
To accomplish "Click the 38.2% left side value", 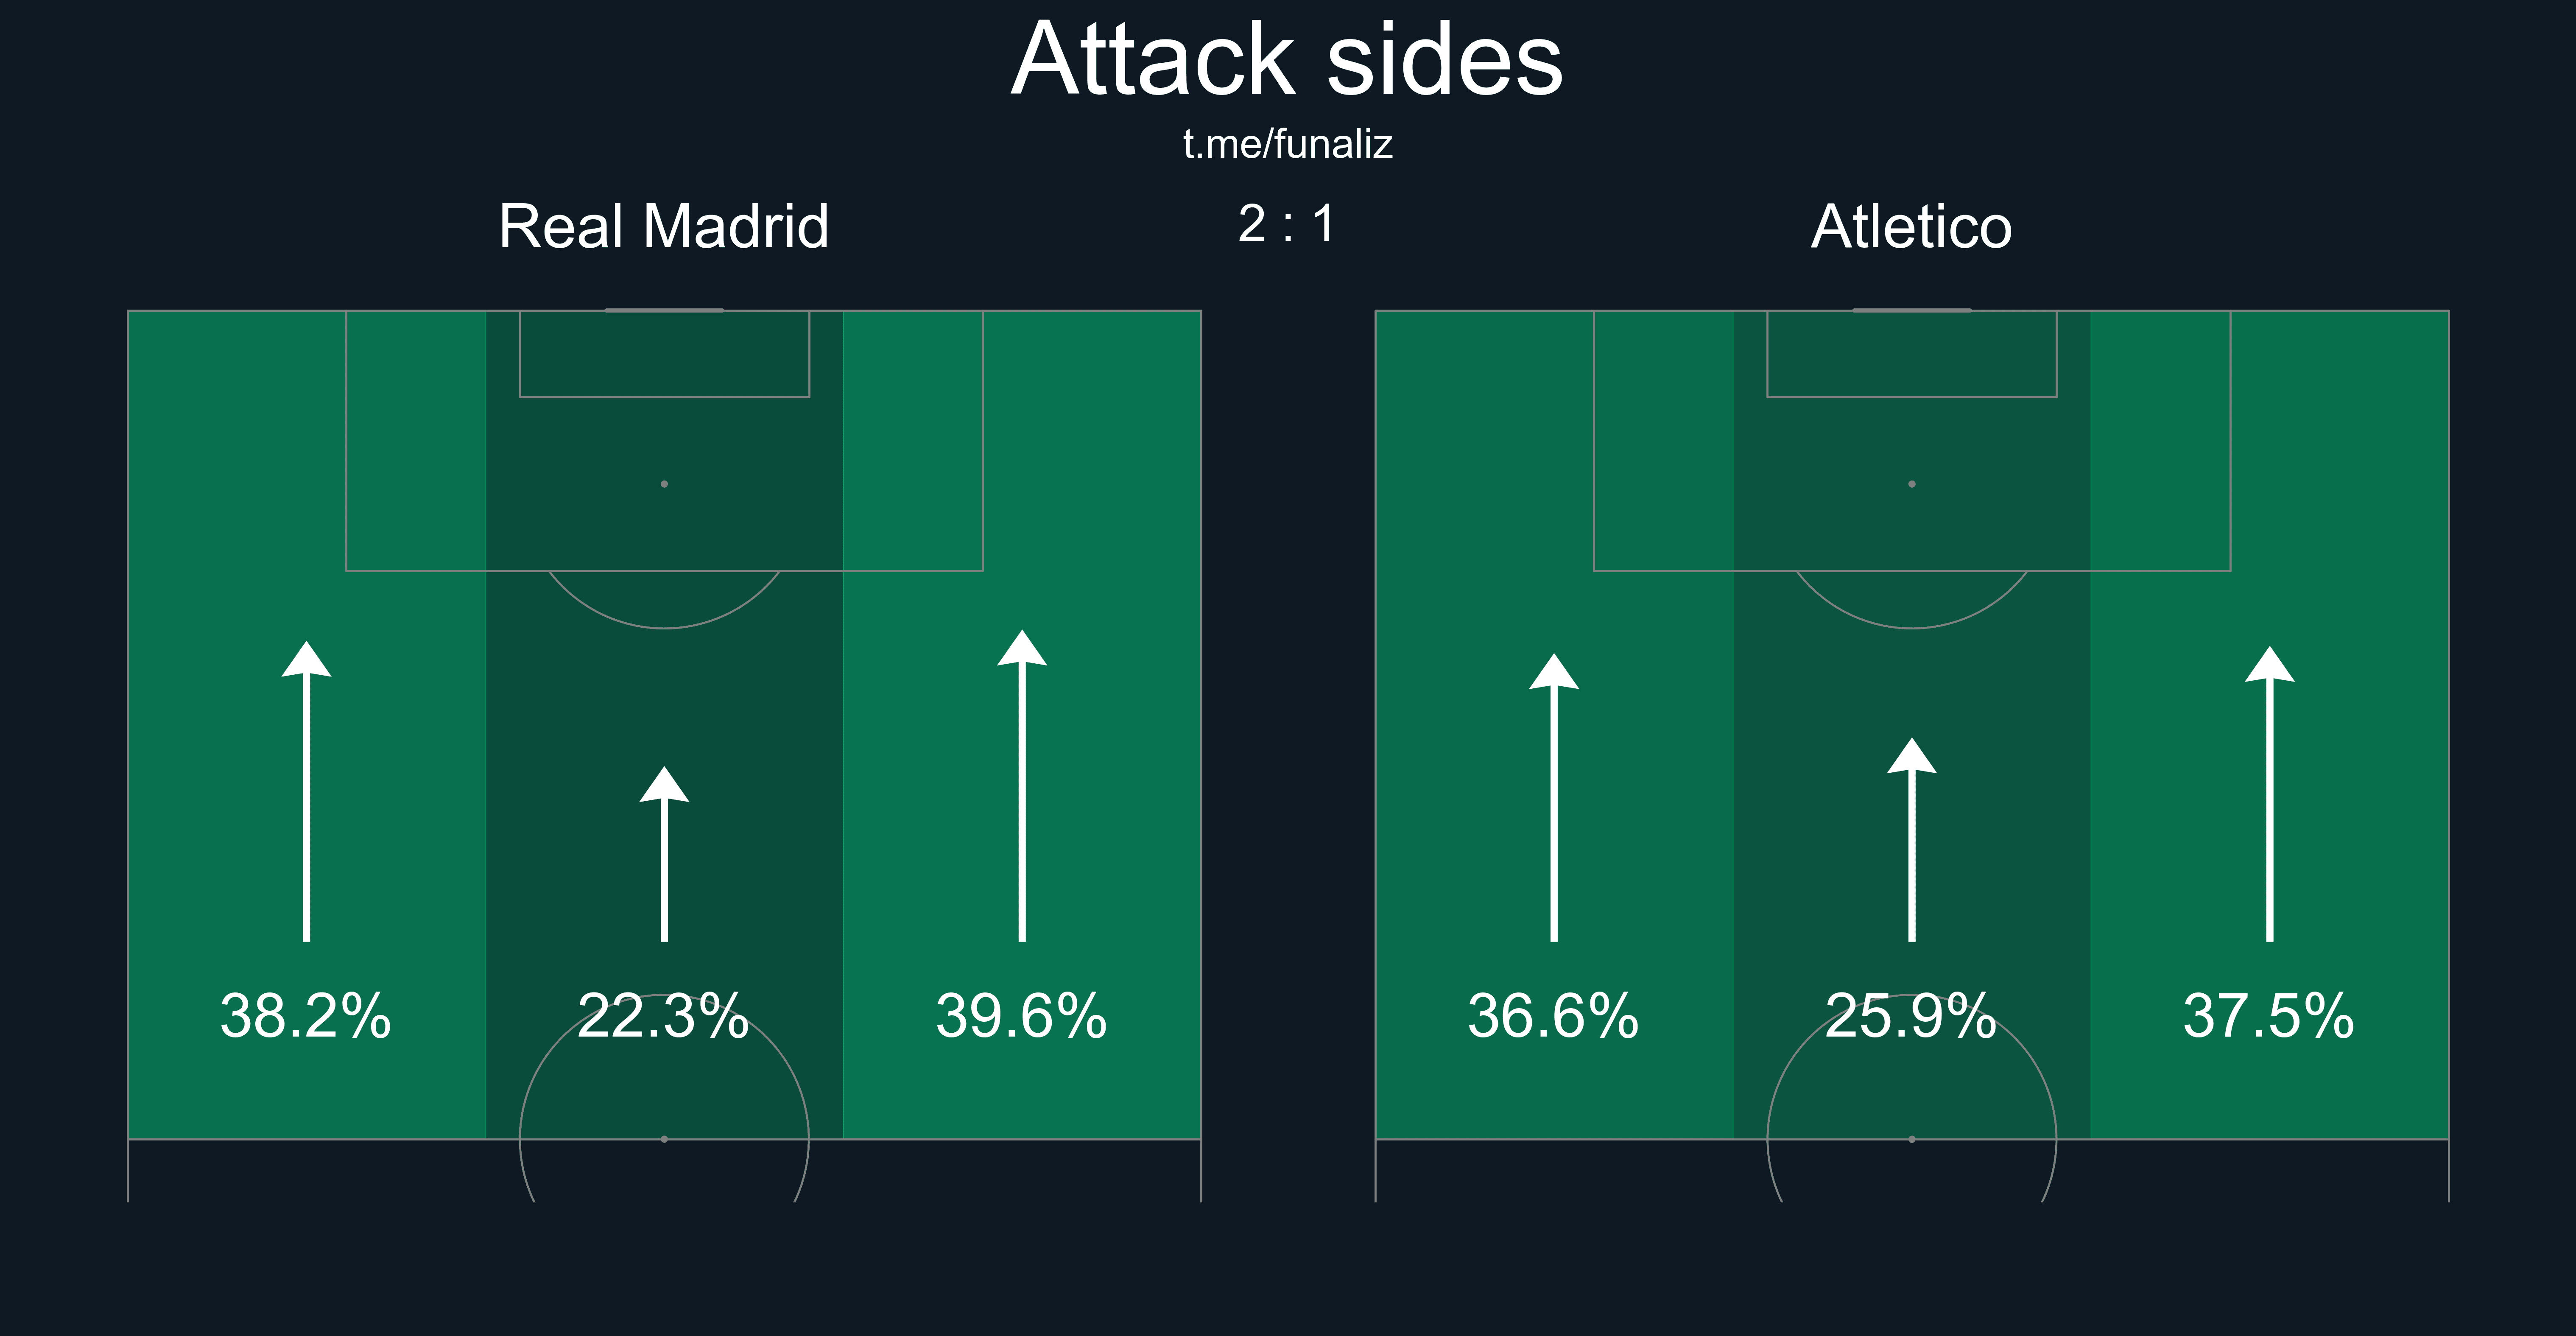I will pos(306,1016).
